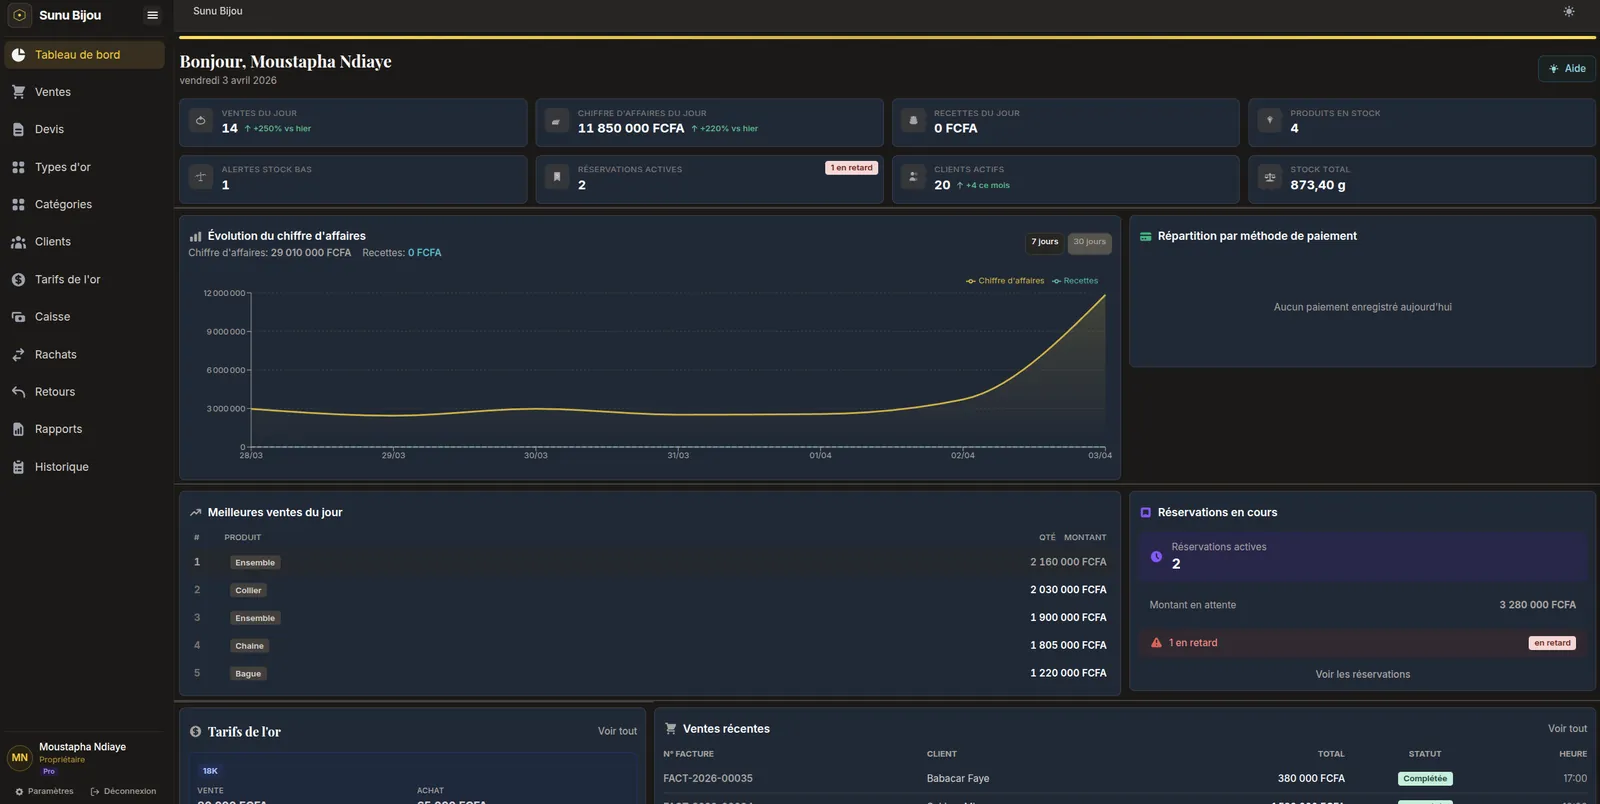Select the 7 jours chart range
Screen dimensions: 1600x804
(x=1045, y=242)
